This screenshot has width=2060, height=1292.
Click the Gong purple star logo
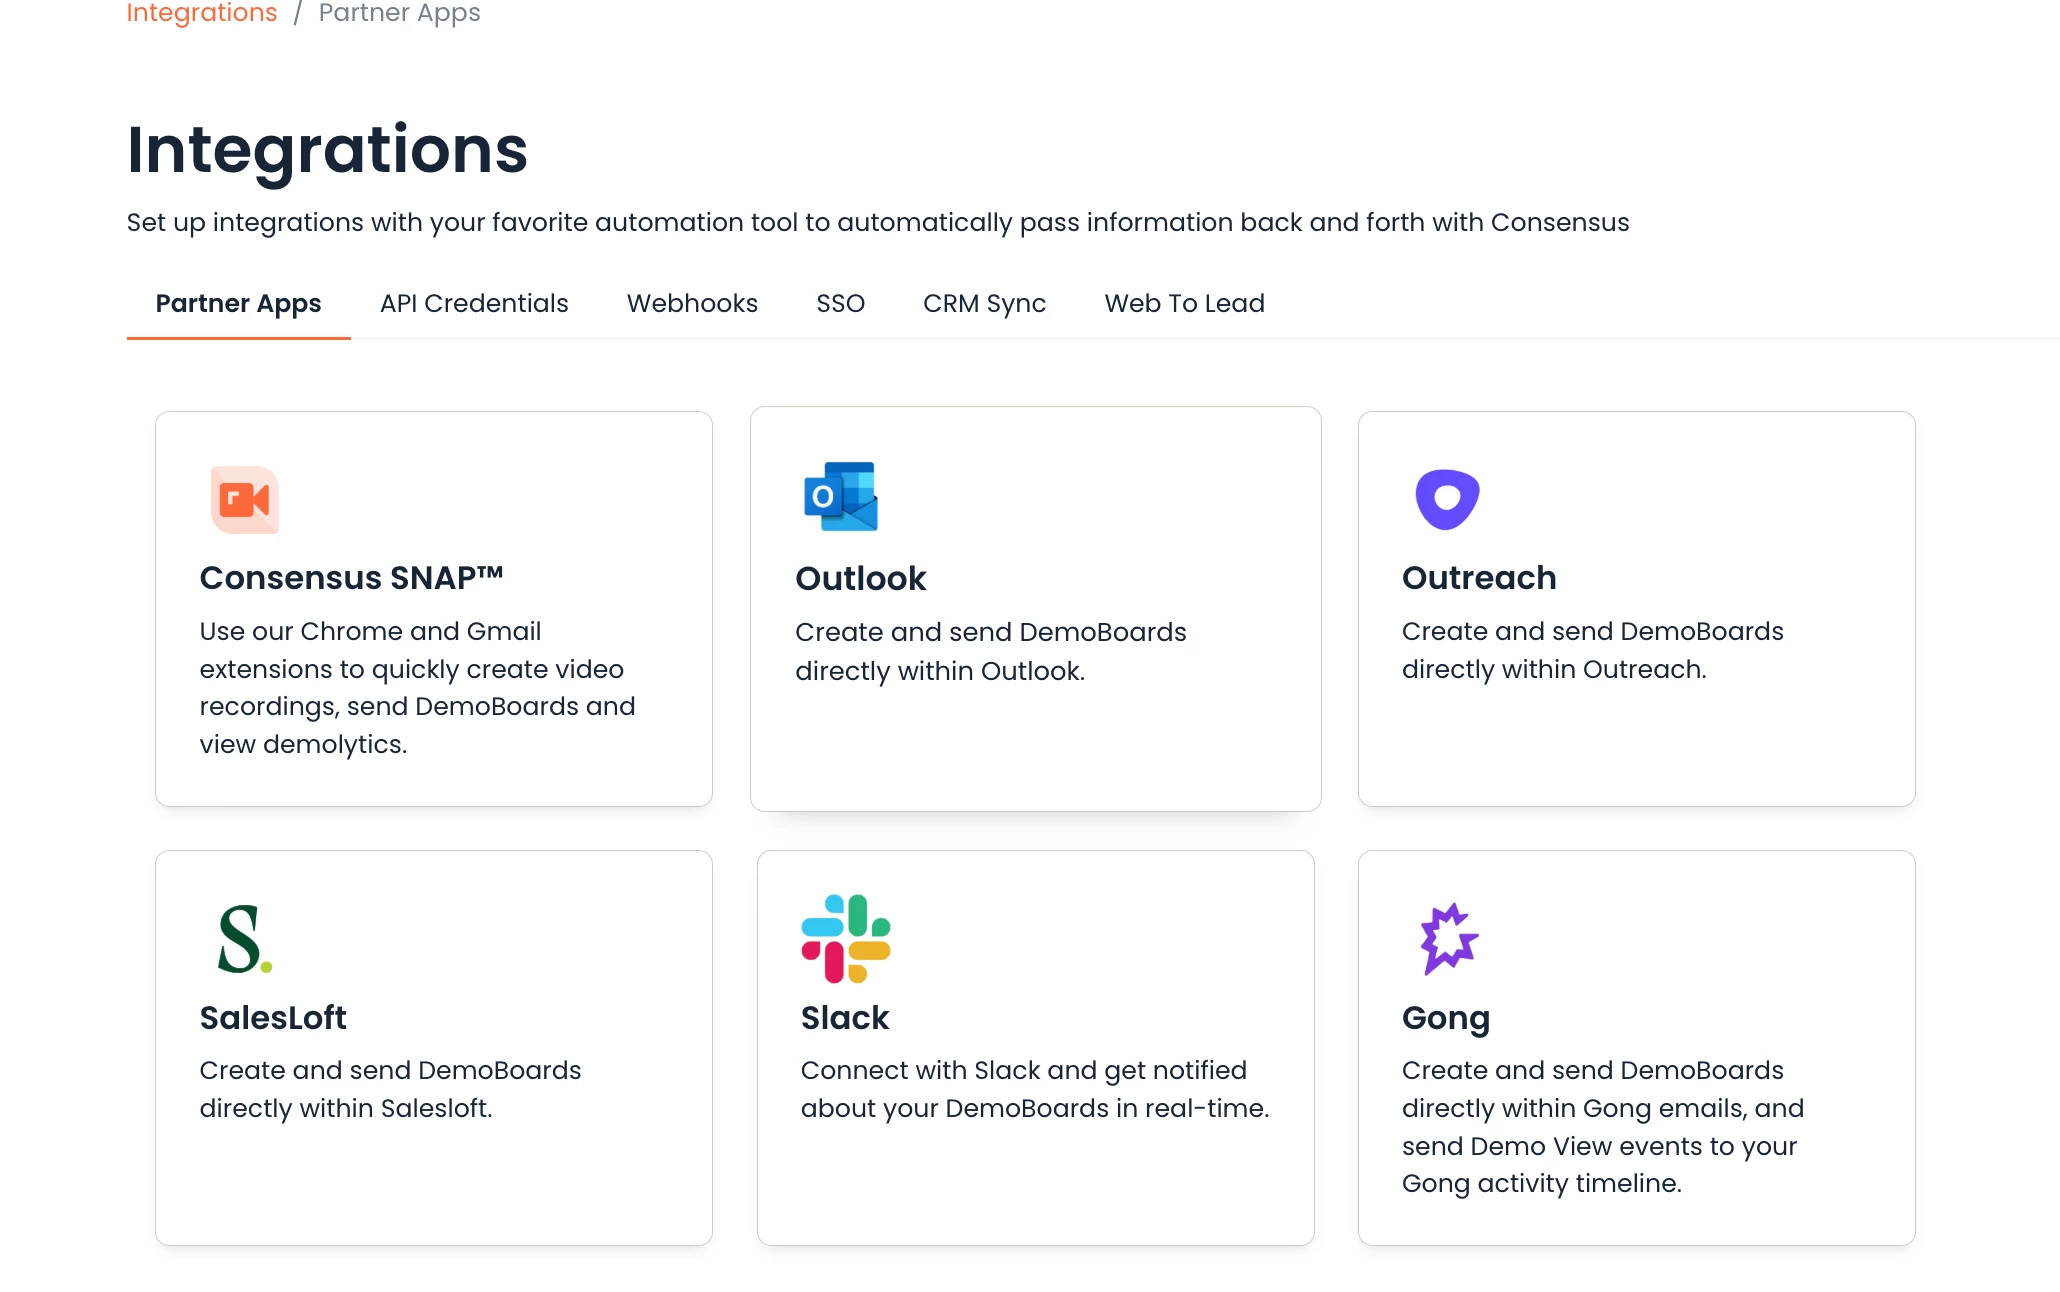coord(1449,939)
